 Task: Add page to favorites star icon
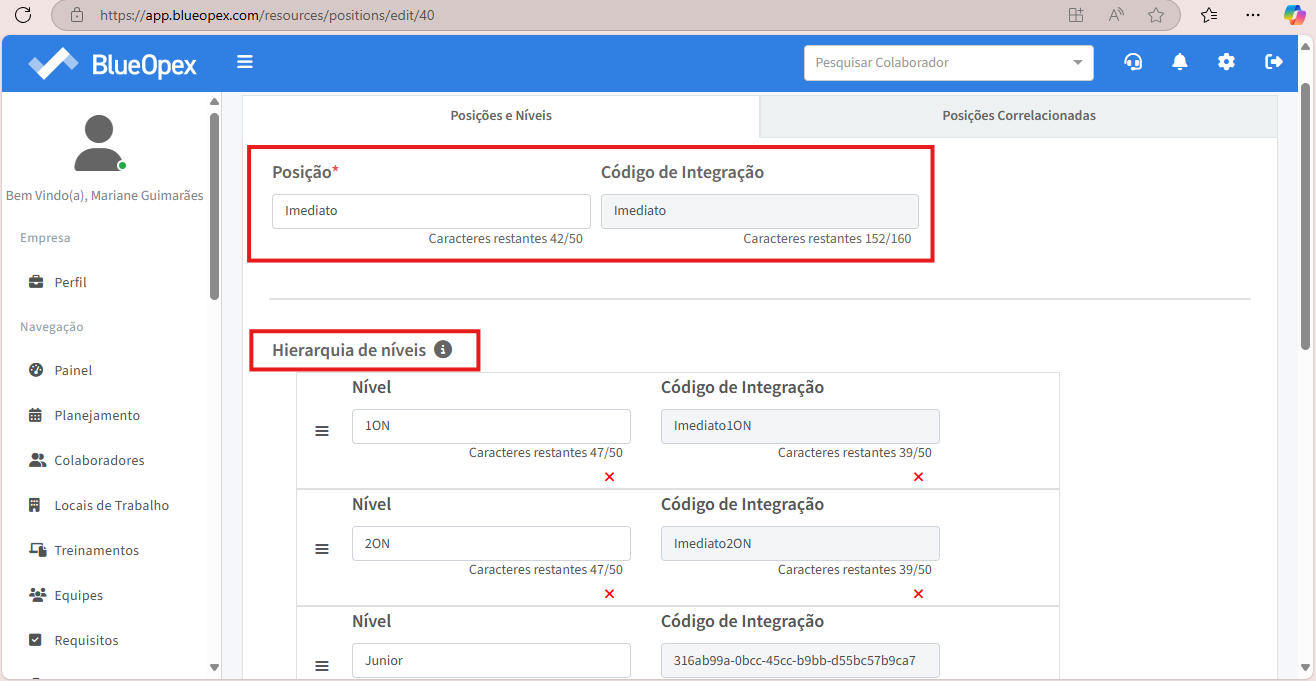pyautogui.click(x=1156, y=15)
